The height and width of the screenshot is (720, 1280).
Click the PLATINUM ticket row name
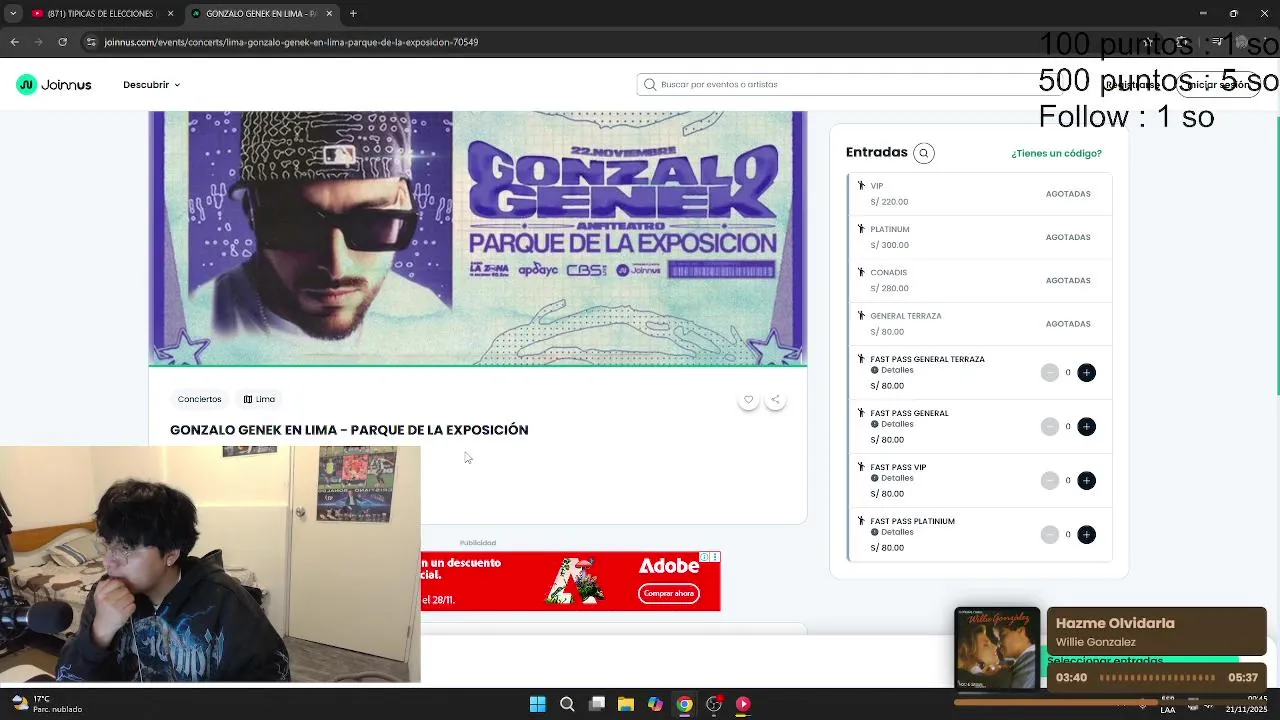[889, 229]
